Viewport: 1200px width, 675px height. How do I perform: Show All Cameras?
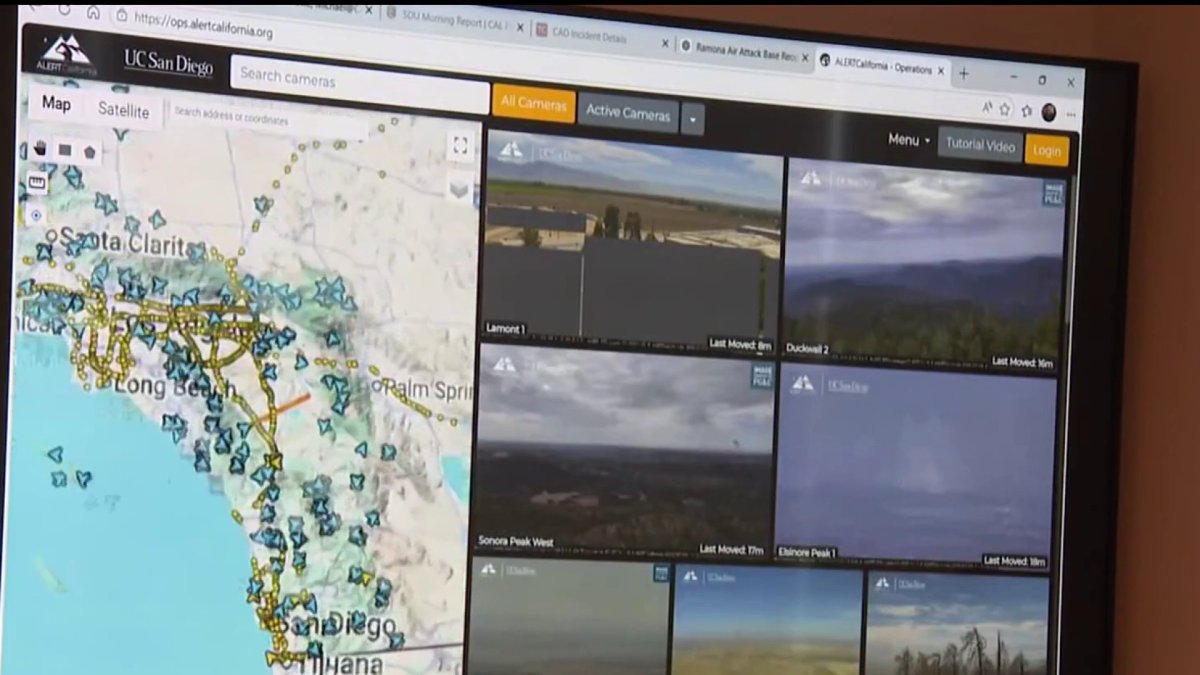[534, 103]
